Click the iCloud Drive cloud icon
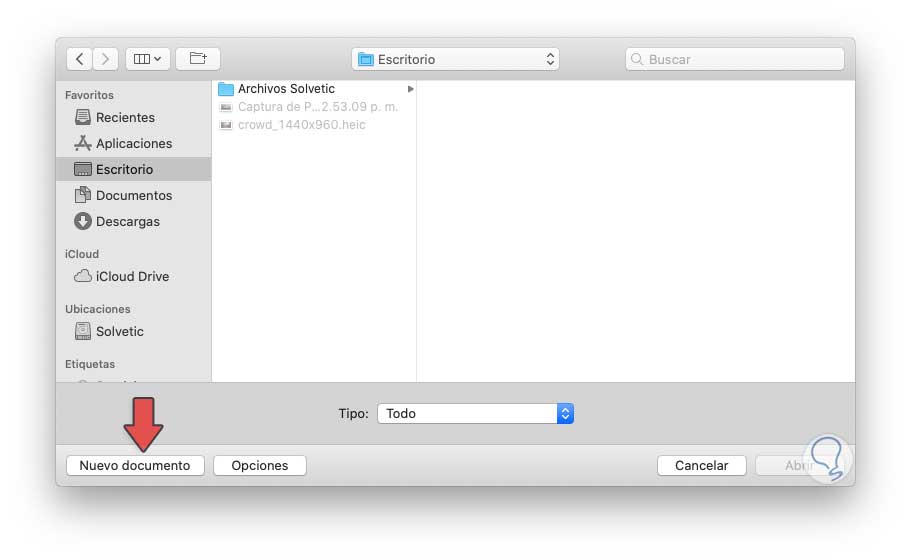Viewport: 911px width, 560px height. click(x=83, y=276)
